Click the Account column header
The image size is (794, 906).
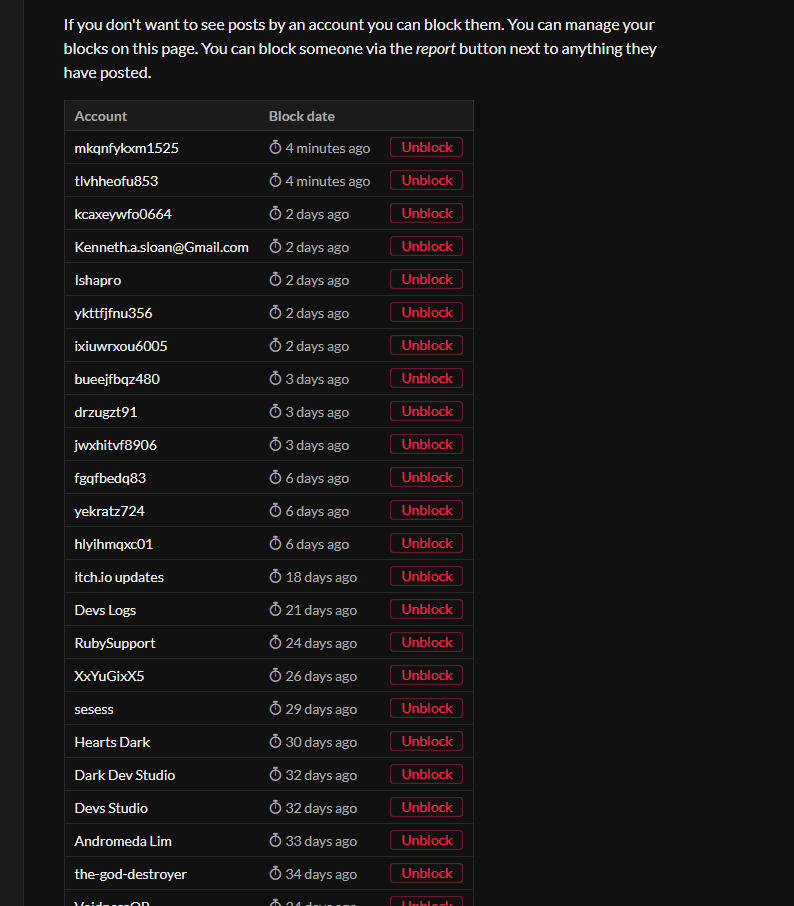click(x=101, y=116)
